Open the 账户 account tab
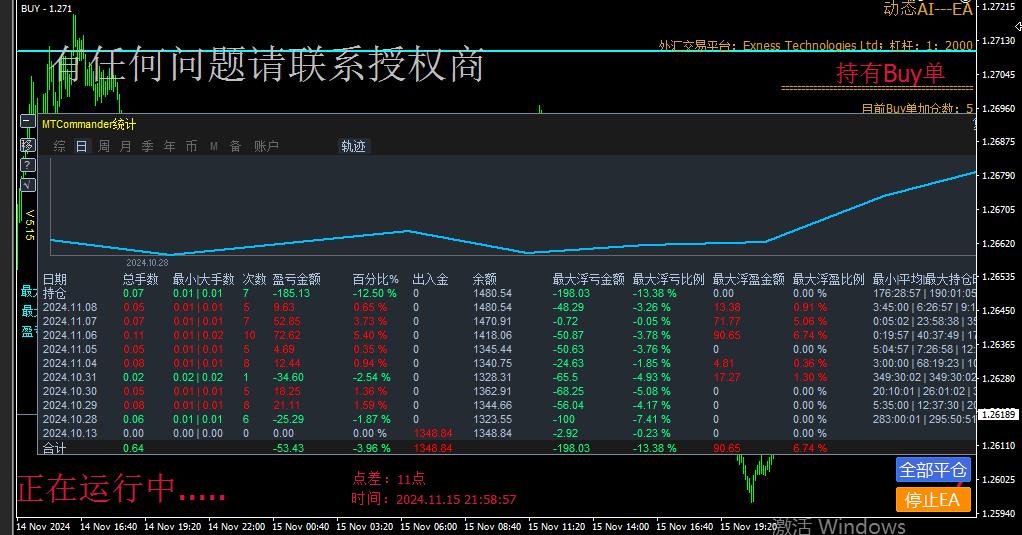This screenshot has height=535, width=1022. pos(266,146)
